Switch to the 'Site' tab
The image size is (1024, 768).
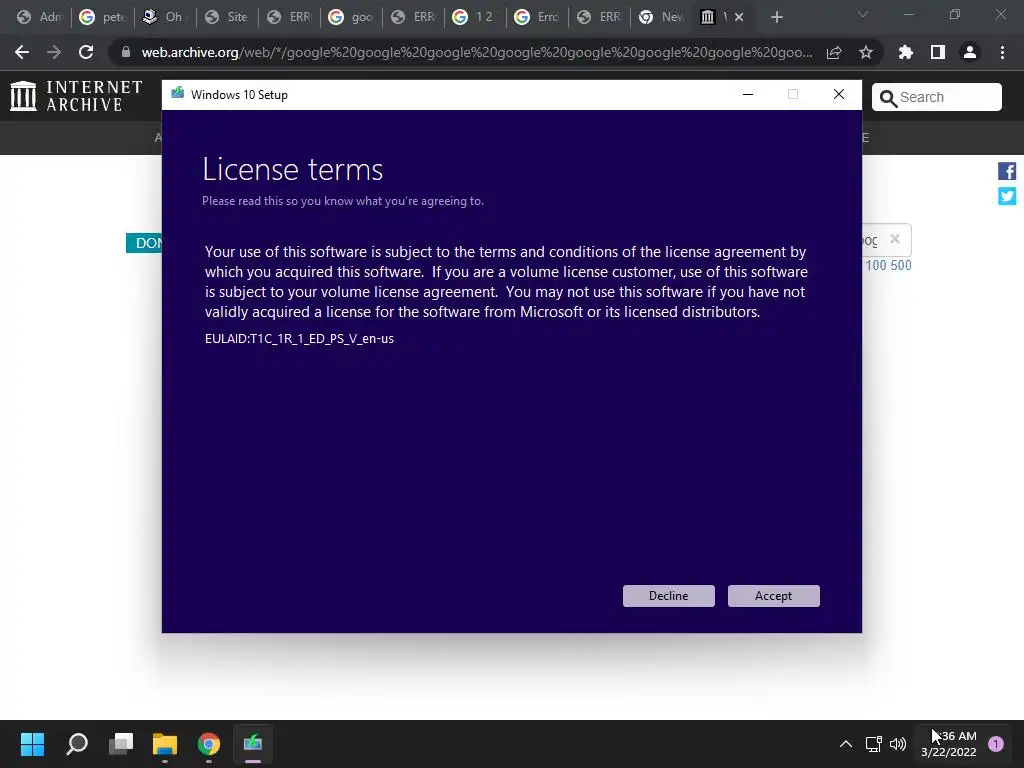coord(227,17)
